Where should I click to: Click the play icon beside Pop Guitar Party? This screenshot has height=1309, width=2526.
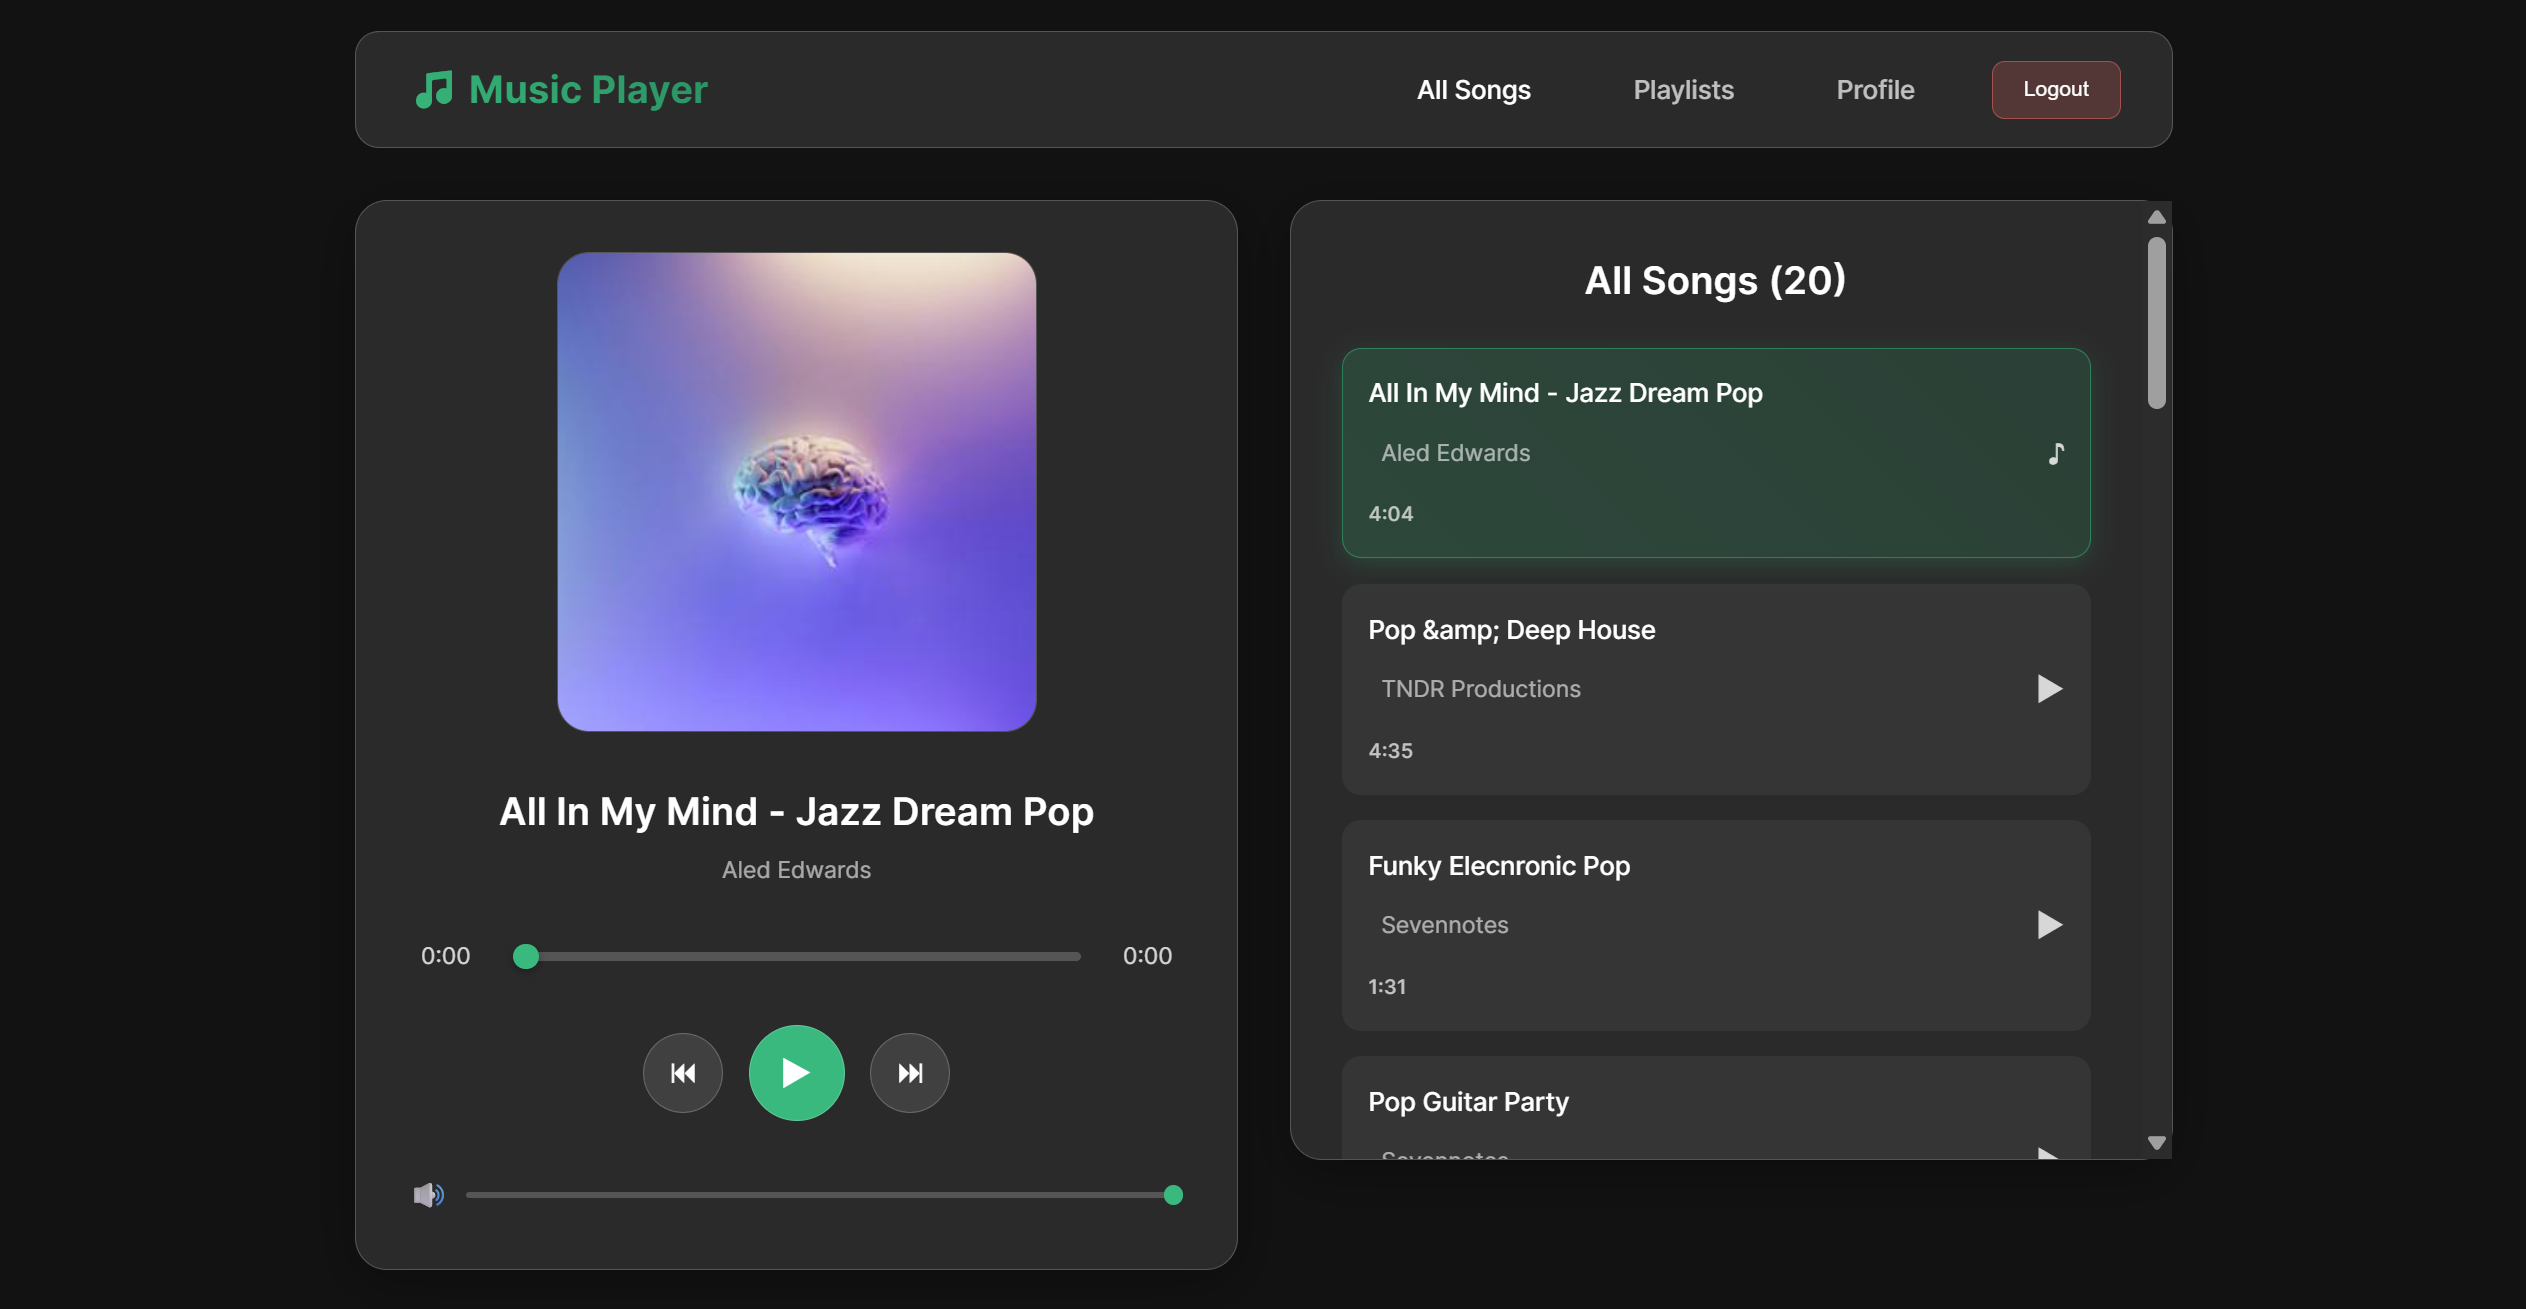point(2049,1155)
